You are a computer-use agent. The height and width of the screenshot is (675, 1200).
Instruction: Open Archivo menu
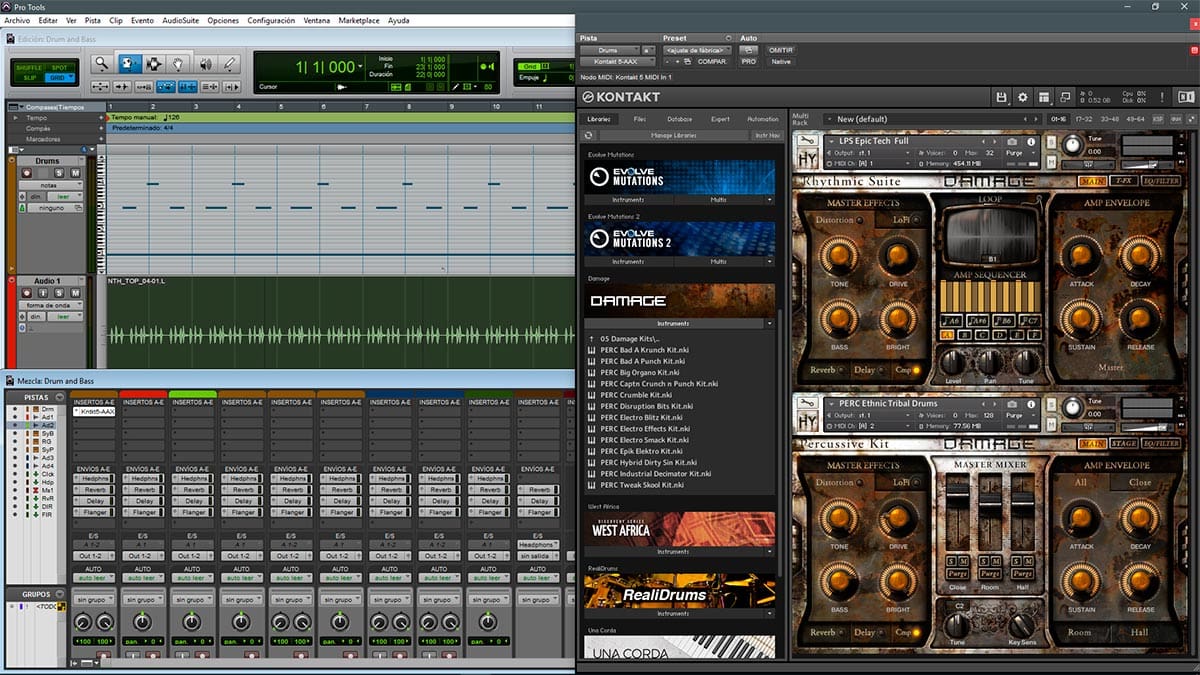coord(17,20)
